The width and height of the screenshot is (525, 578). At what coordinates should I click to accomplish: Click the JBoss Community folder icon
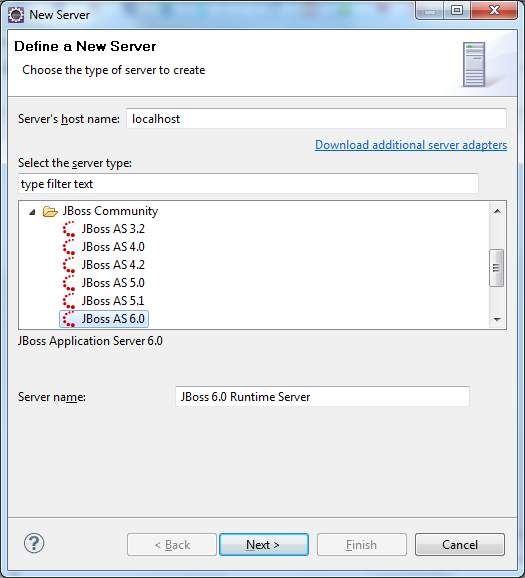click(x=50, y=211)
